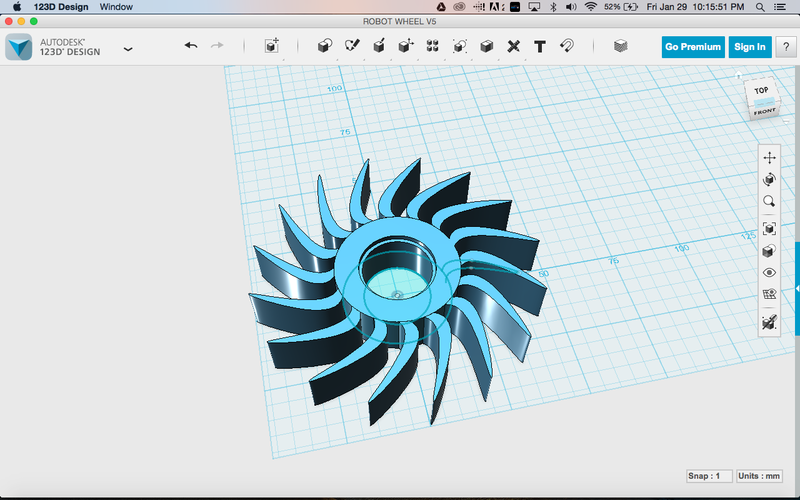Select the Pan navigation tool
800x500 pixels.
[769, 158]
